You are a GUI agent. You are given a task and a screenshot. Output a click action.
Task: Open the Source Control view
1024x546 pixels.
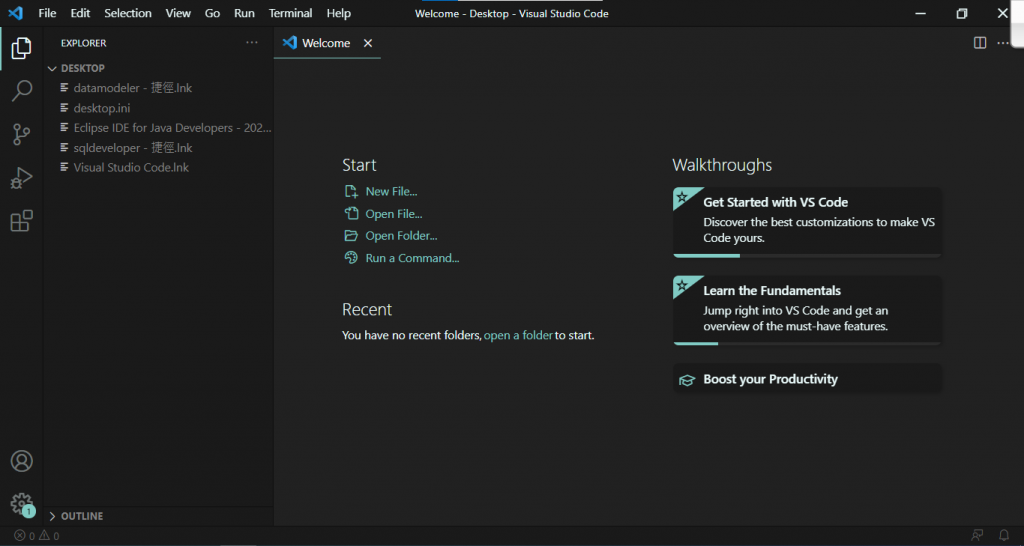click(x=22, y=135)
